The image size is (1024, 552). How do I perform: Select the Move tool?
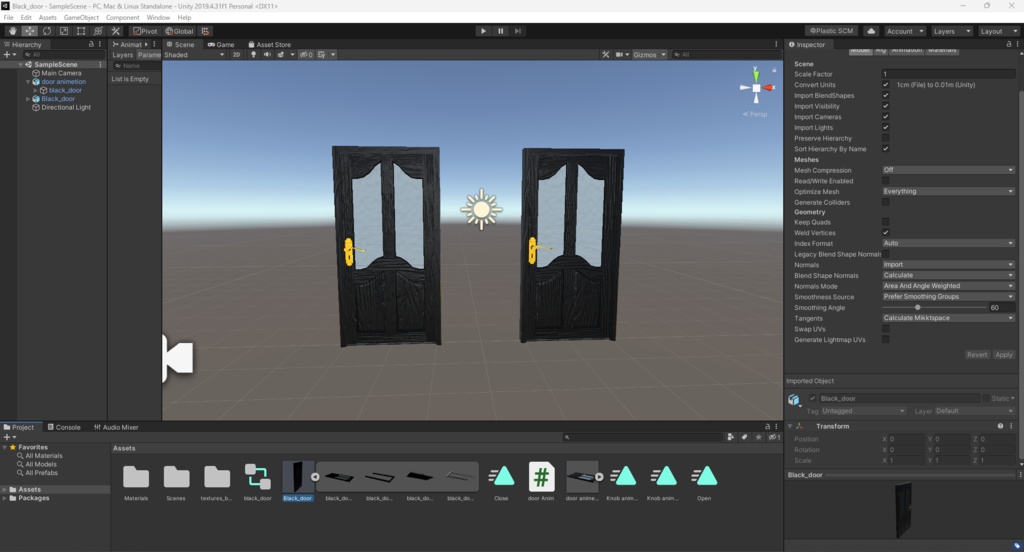29,31
